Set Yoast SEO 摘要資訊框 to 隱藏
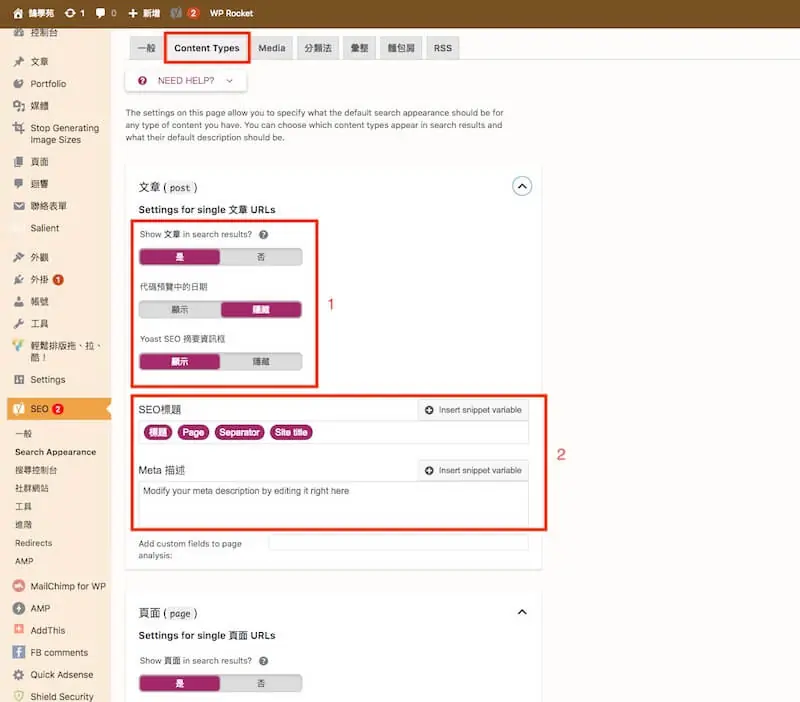 click(261, 362)
